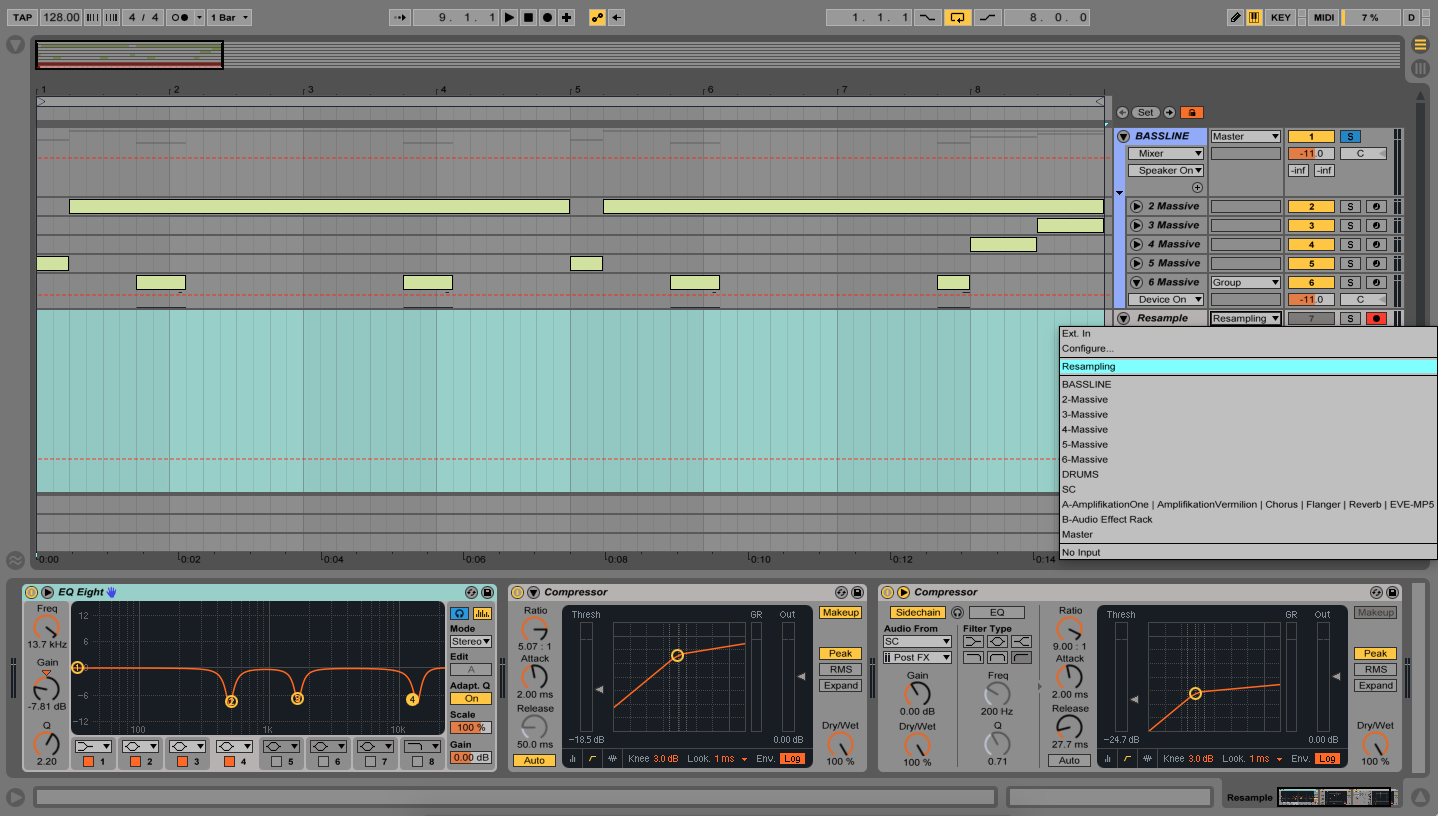Unsolo the BASSLINE track S button

point(1350,136)
